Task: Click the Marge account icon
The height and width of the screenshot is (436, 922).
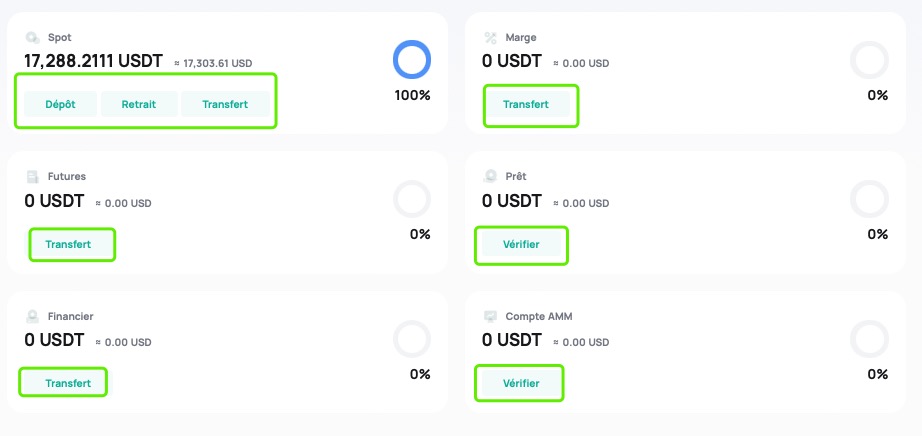Action: 490,38
